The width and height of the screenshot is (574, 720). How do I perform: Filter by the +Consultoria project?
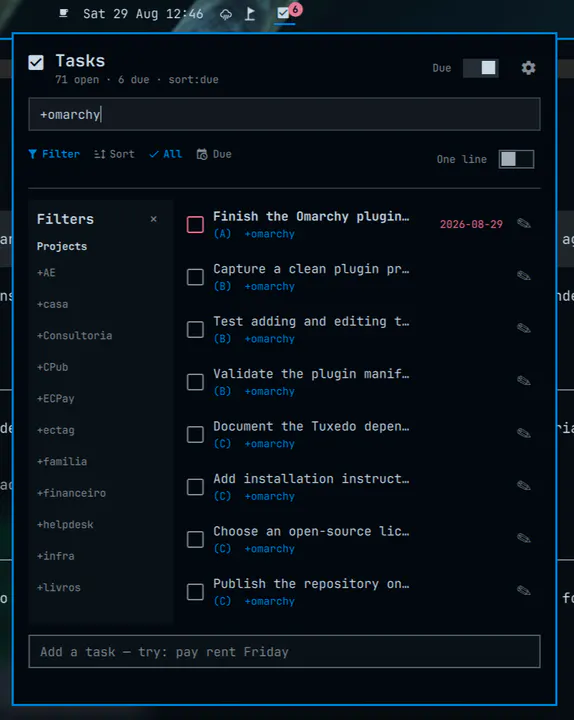click(x=74, y=336)
